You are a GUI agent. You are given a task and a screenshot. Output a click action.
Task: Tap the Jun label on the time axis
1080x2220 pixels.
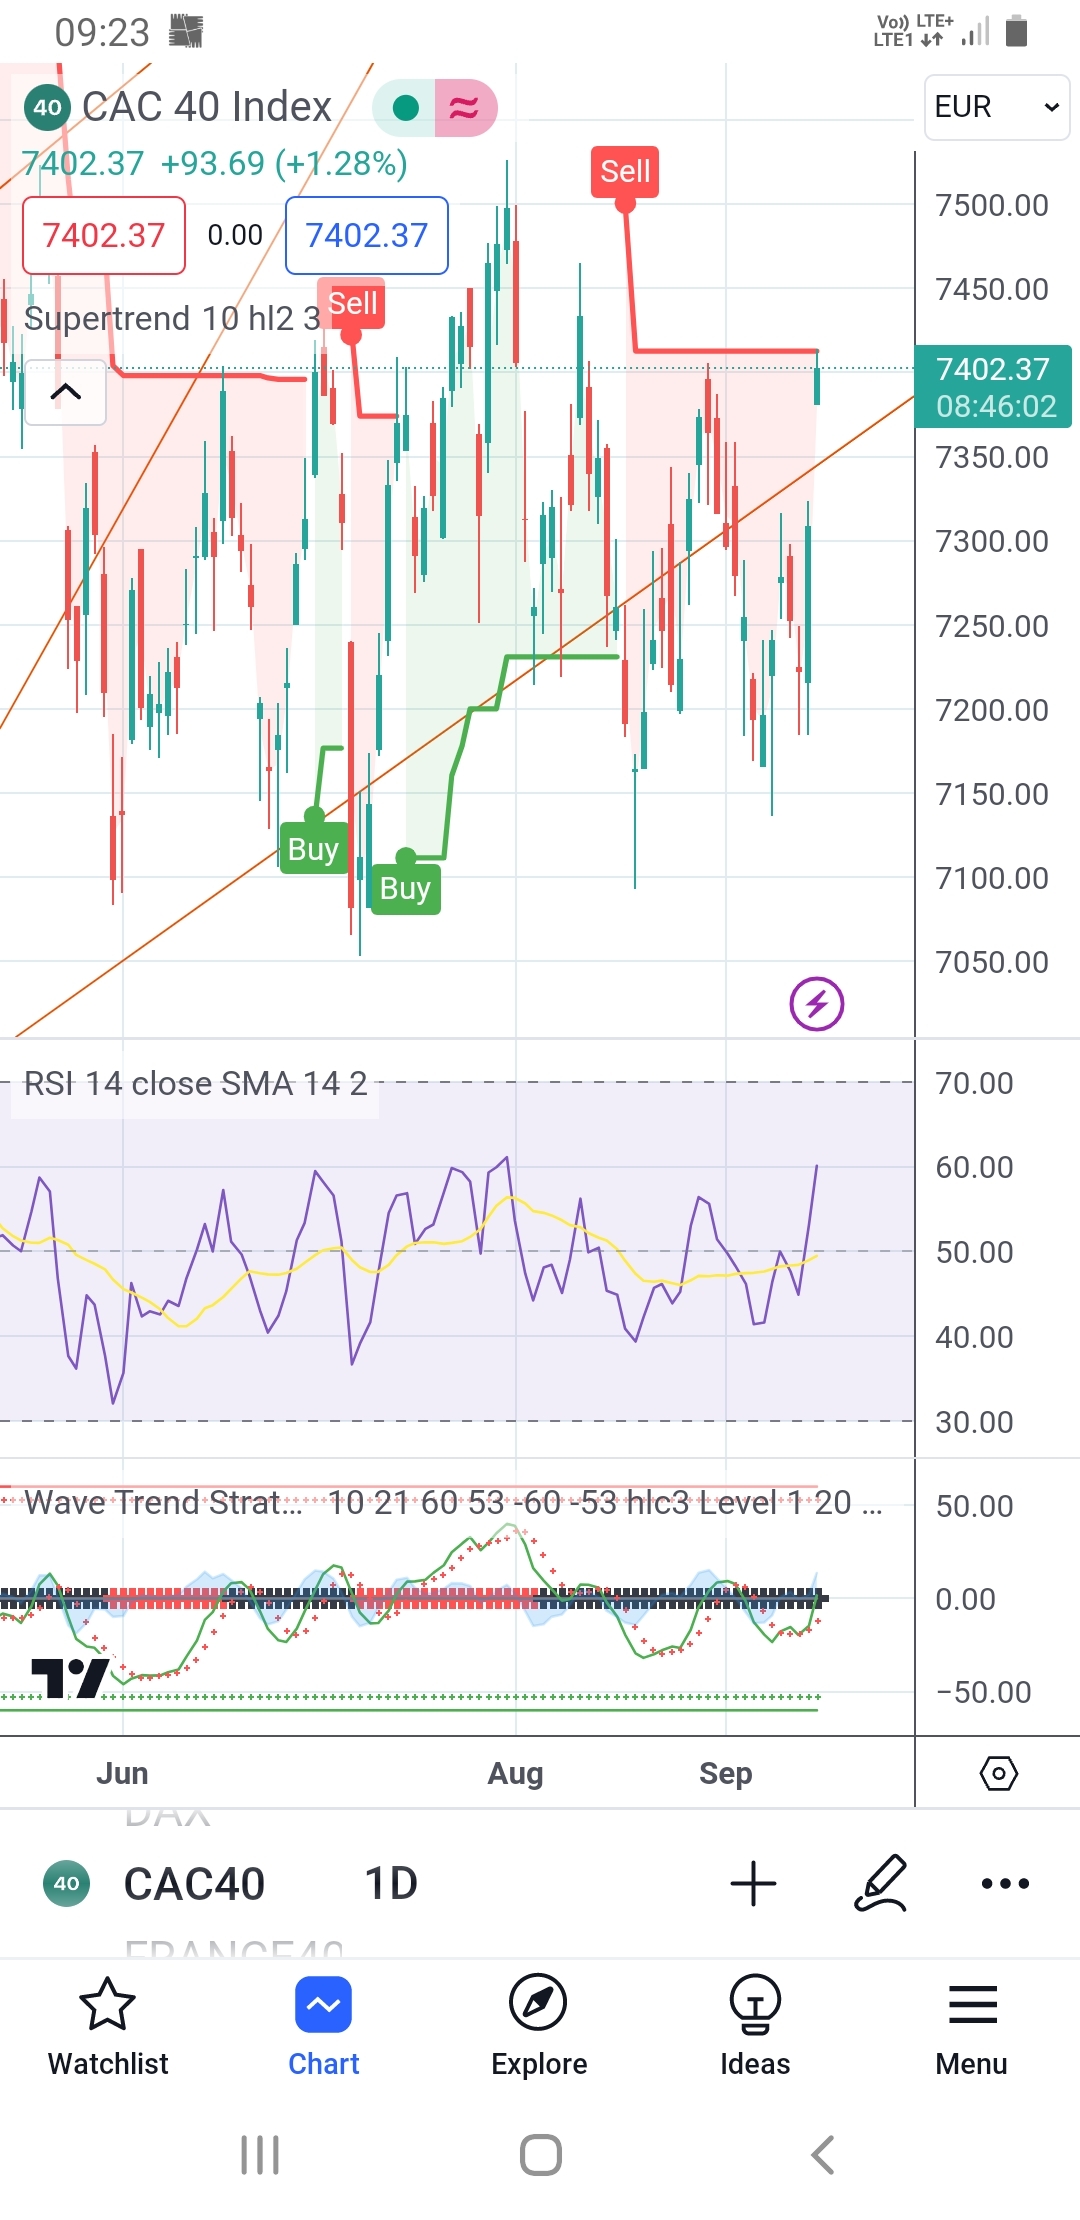click(122, 1773)
